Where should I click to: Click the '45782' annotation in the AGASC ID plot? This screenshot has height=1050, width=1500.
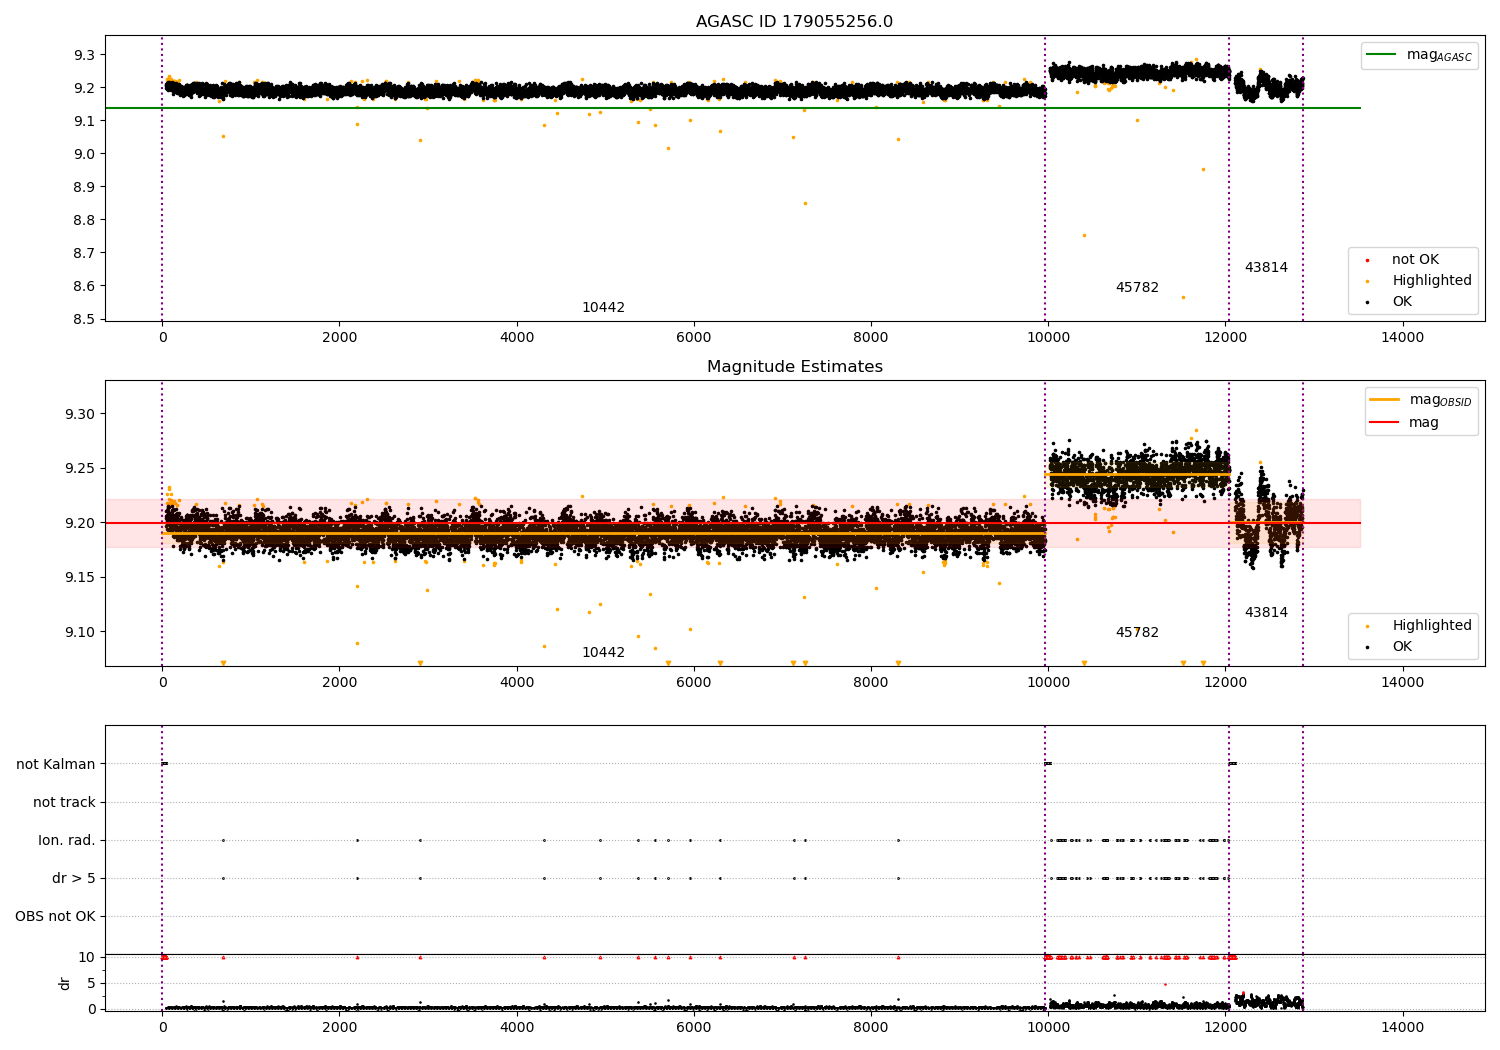click(1137, 288)
